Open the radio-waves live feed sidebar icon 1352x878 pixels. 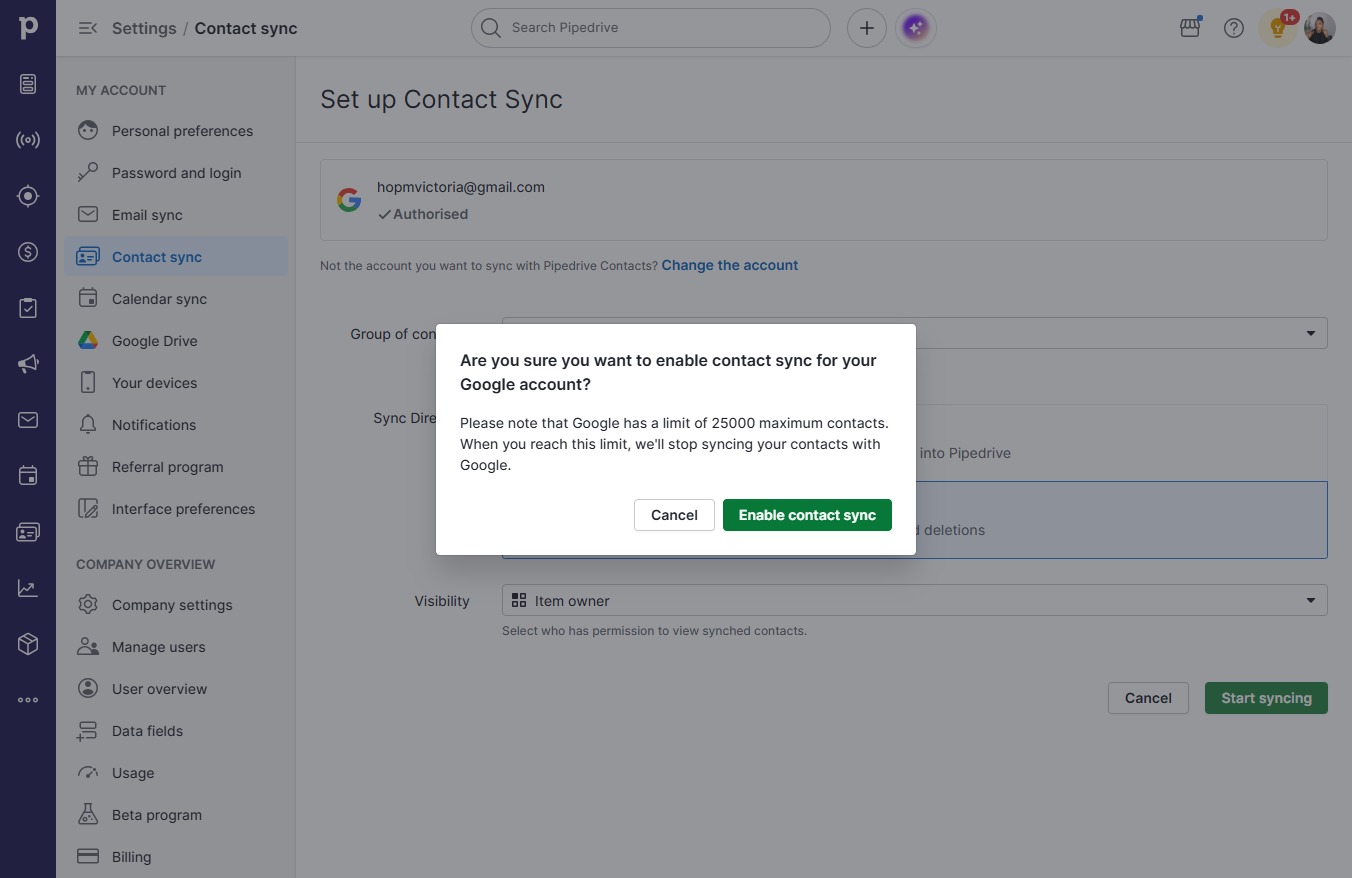pos(28,140)
